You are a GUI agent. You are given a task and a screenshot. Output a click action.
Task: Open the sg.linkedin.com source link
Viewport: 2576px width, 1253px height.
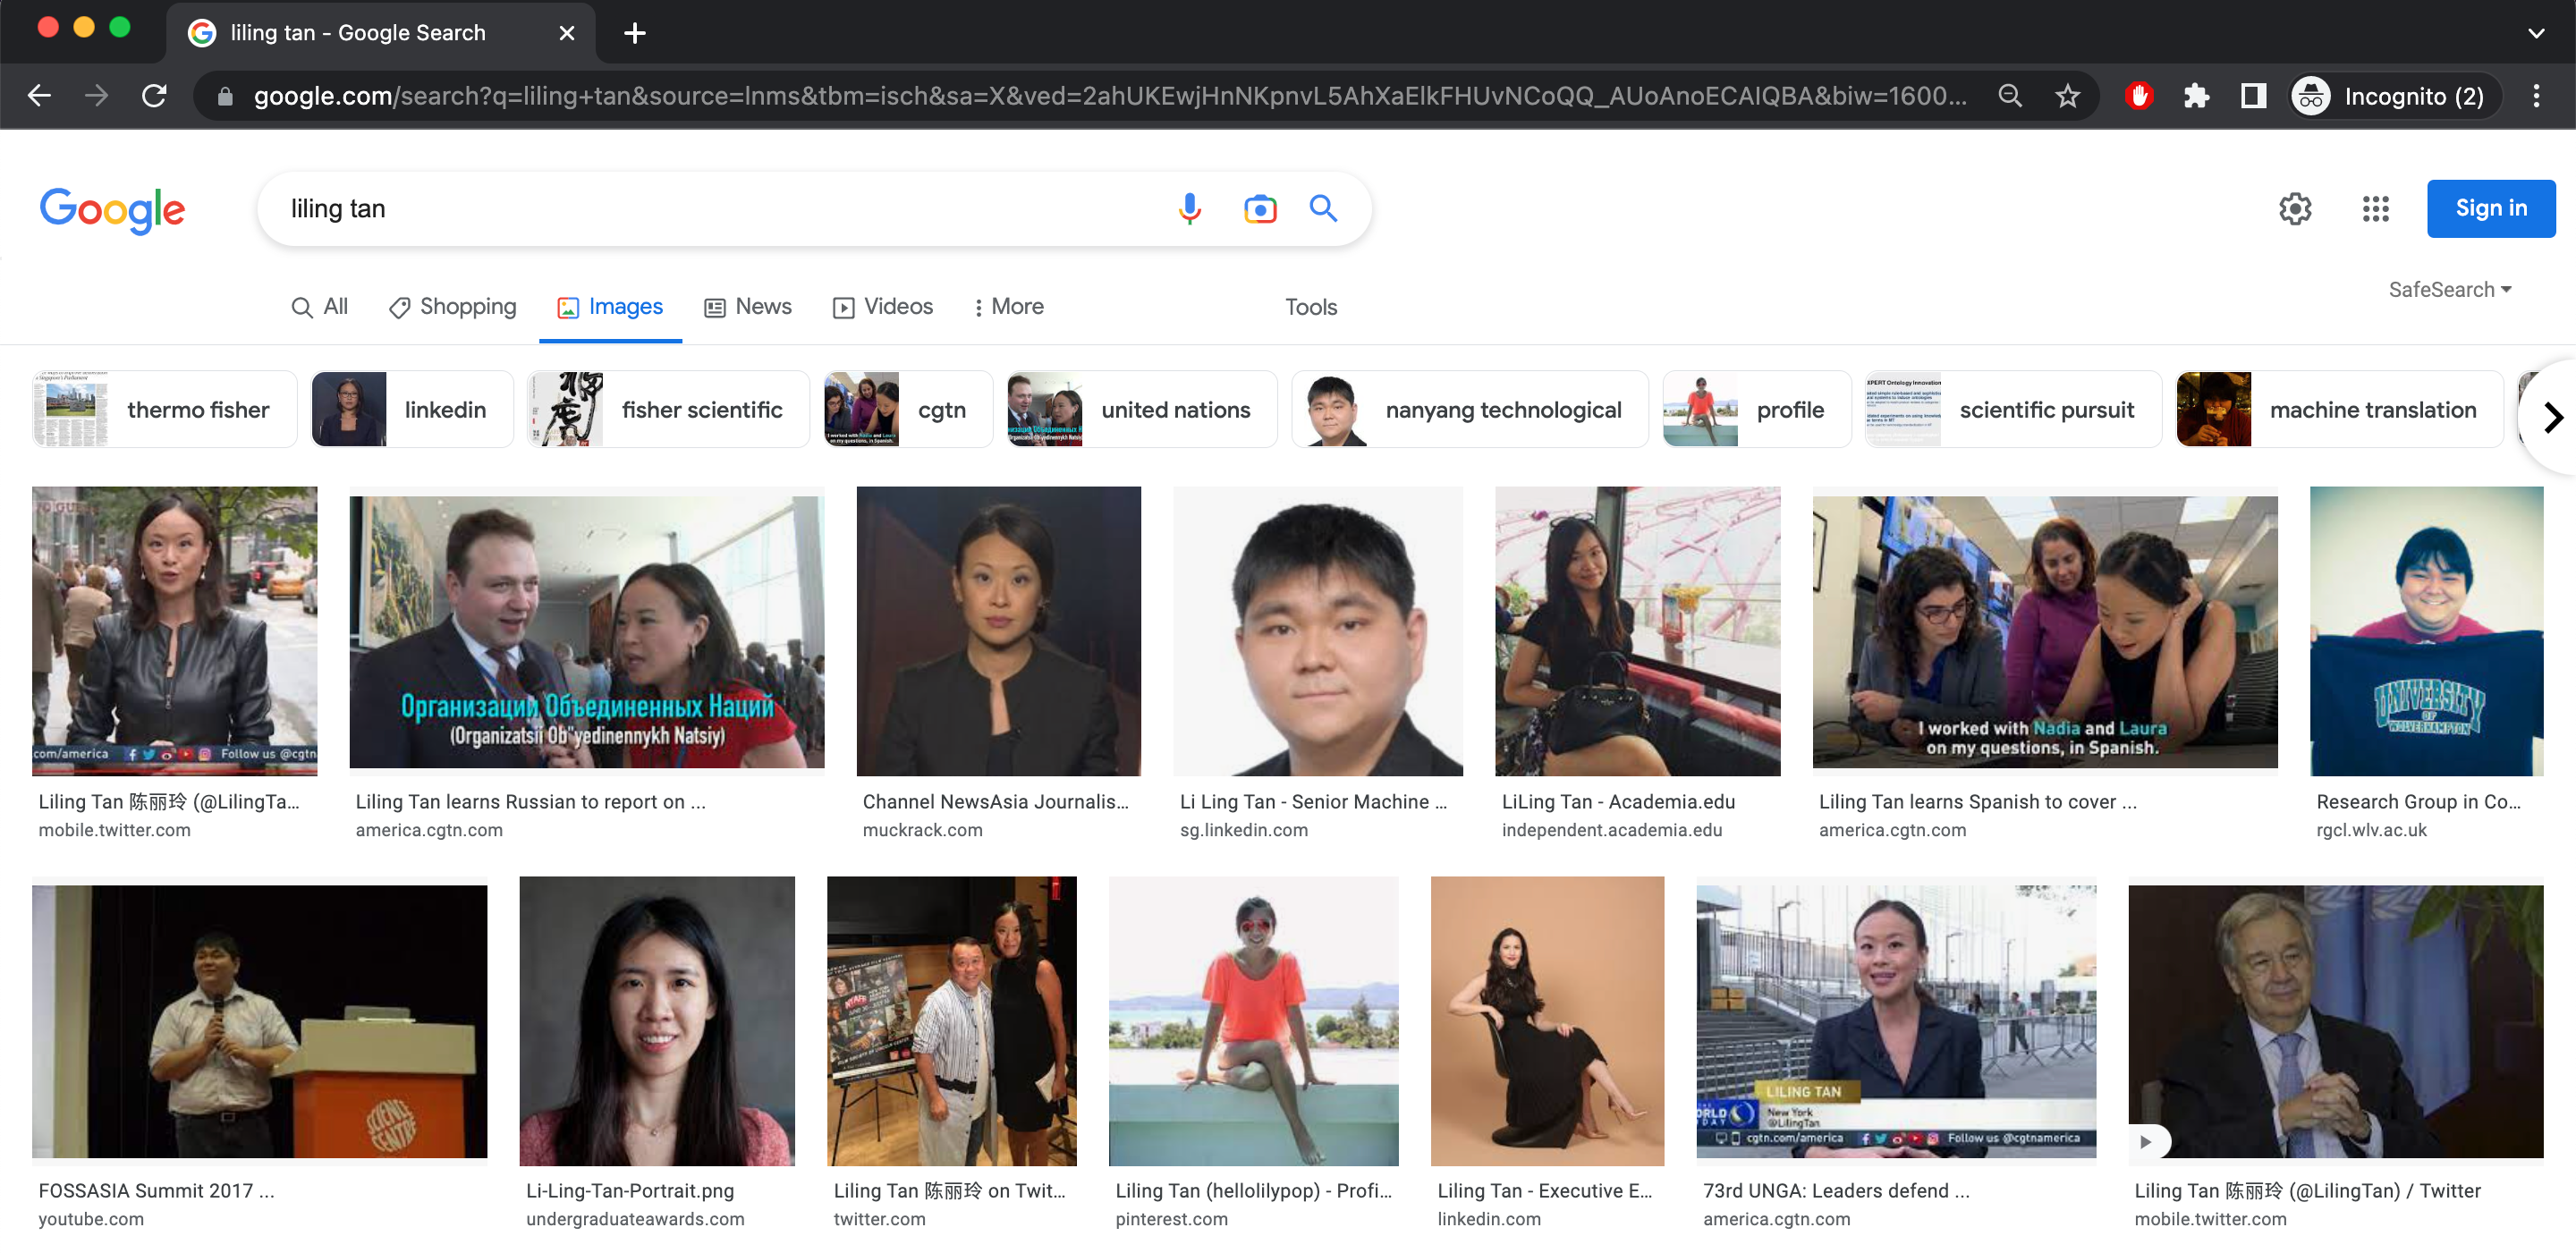click(x=1243, y=830)
